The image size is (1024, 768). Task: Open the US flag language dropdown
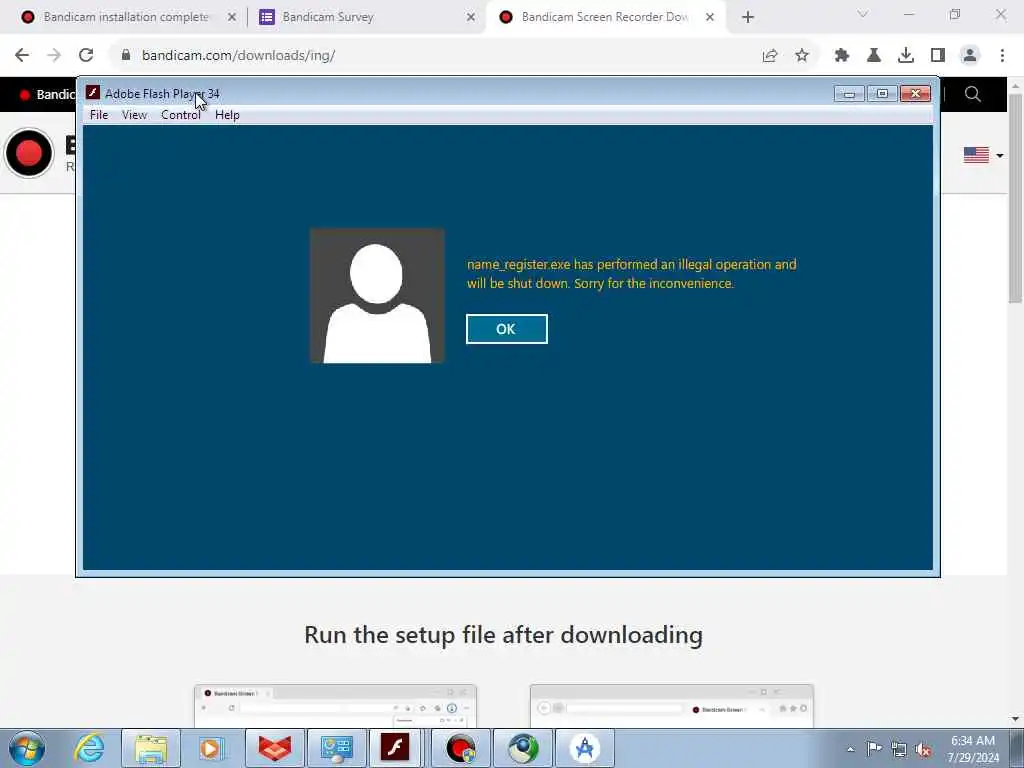tap(984, 155)
